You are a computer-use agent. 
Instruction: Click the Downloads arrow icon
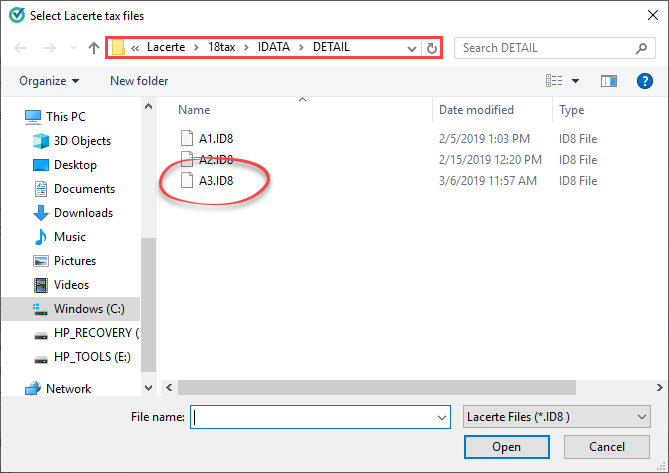point(41,213)
